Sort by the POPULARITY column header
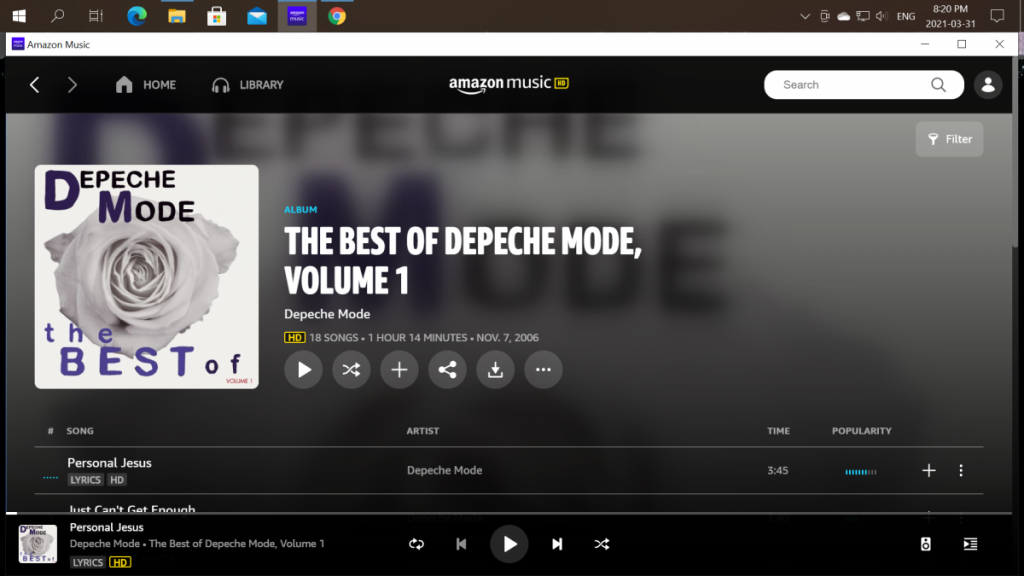This screenshot has width=1024, height=576. pos(861,431)
